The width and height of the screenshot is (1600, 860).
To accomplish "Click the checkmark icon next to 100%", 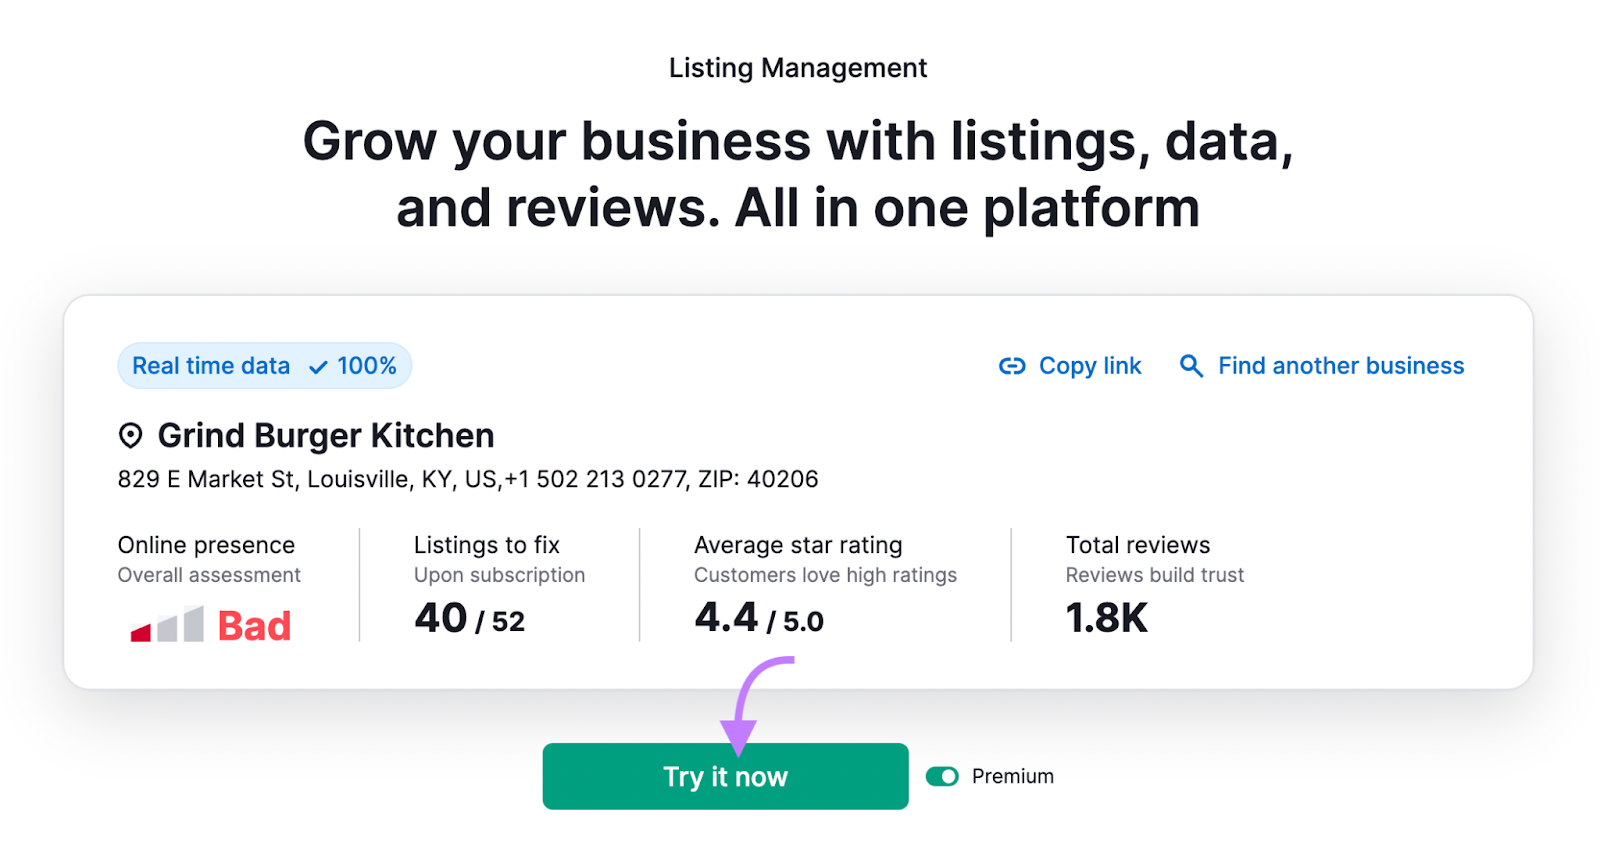I will pyautogui.click(x=318, y=367).
